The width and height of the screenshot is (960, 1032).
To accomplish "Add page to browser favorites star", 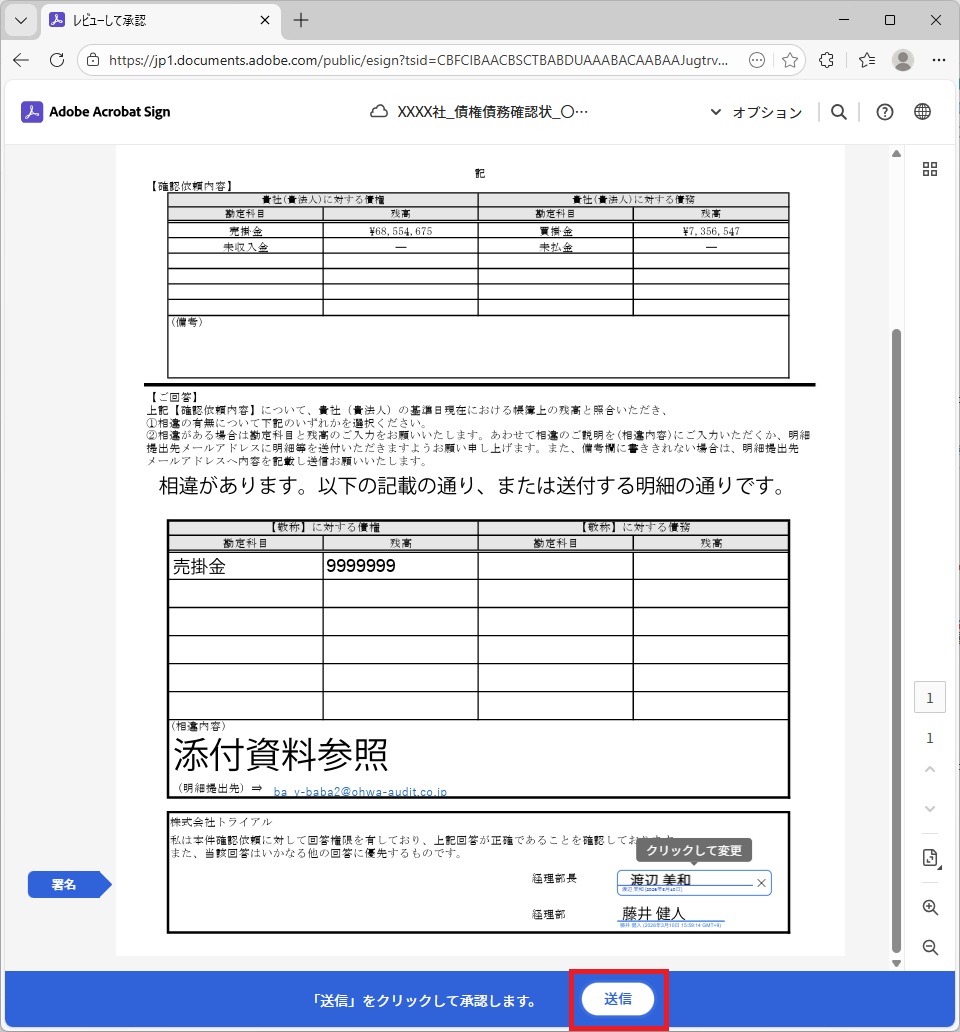I will (790, 60).
